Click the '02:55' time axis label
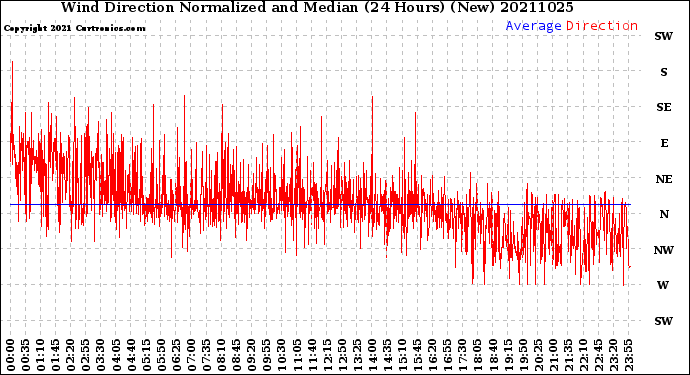690x375 pixels. 86,355
